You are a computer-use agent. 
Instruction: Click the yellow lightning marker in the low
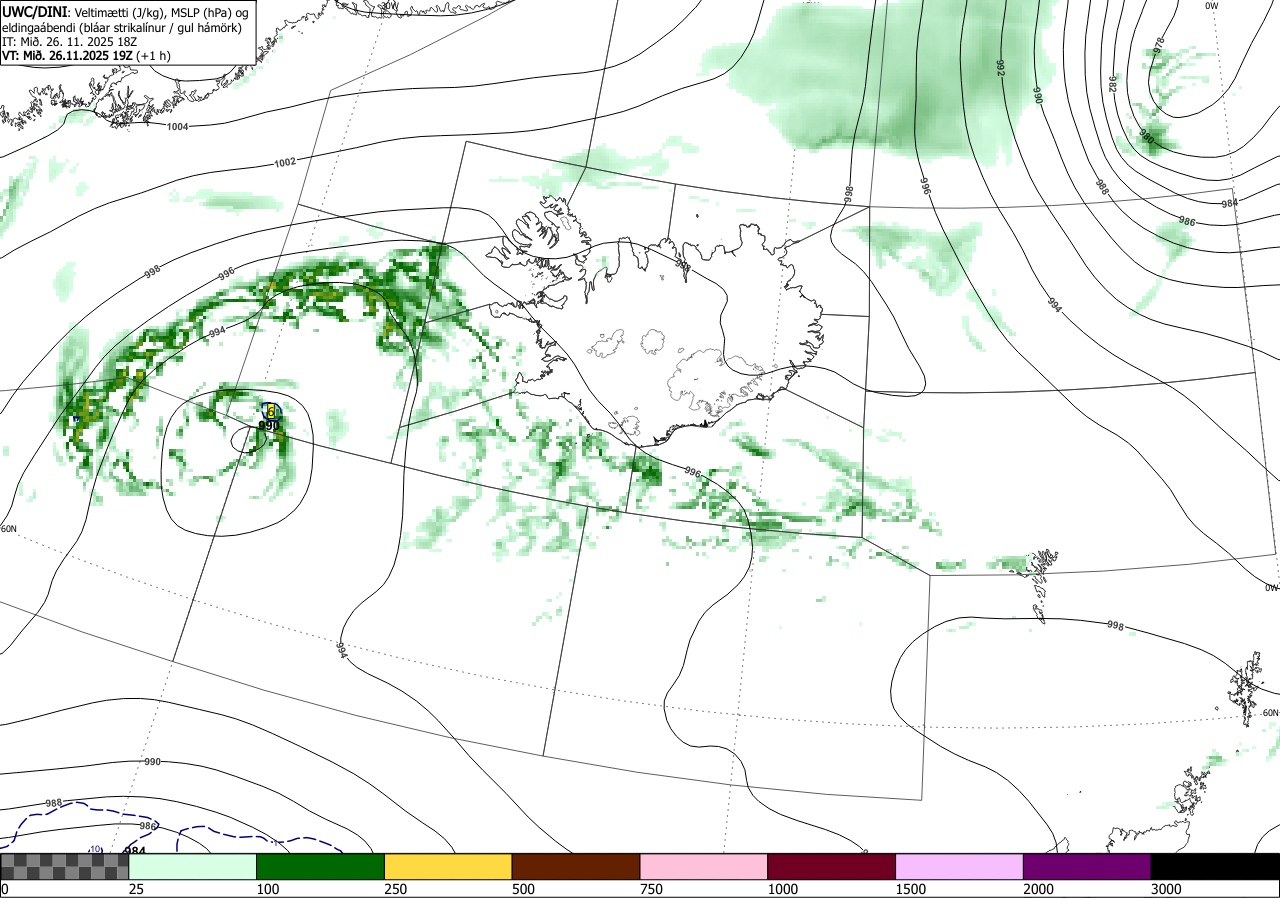point(271,411)
